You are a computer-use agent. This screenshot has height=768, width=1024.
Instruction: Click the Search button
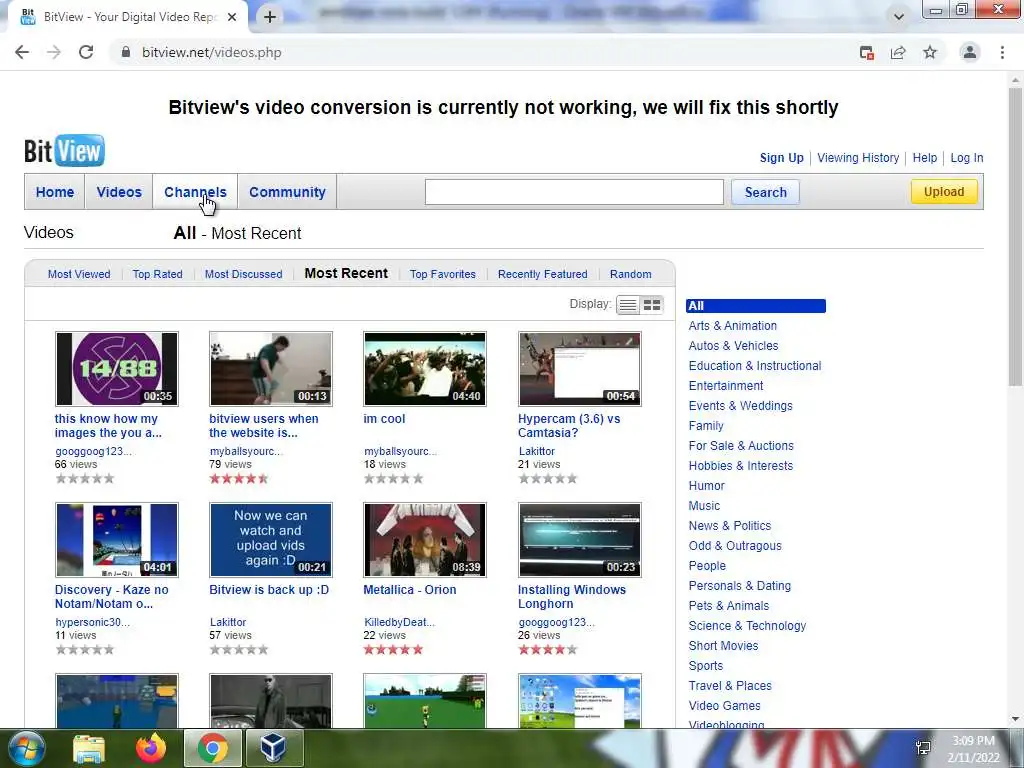click(x=765, y=192)
